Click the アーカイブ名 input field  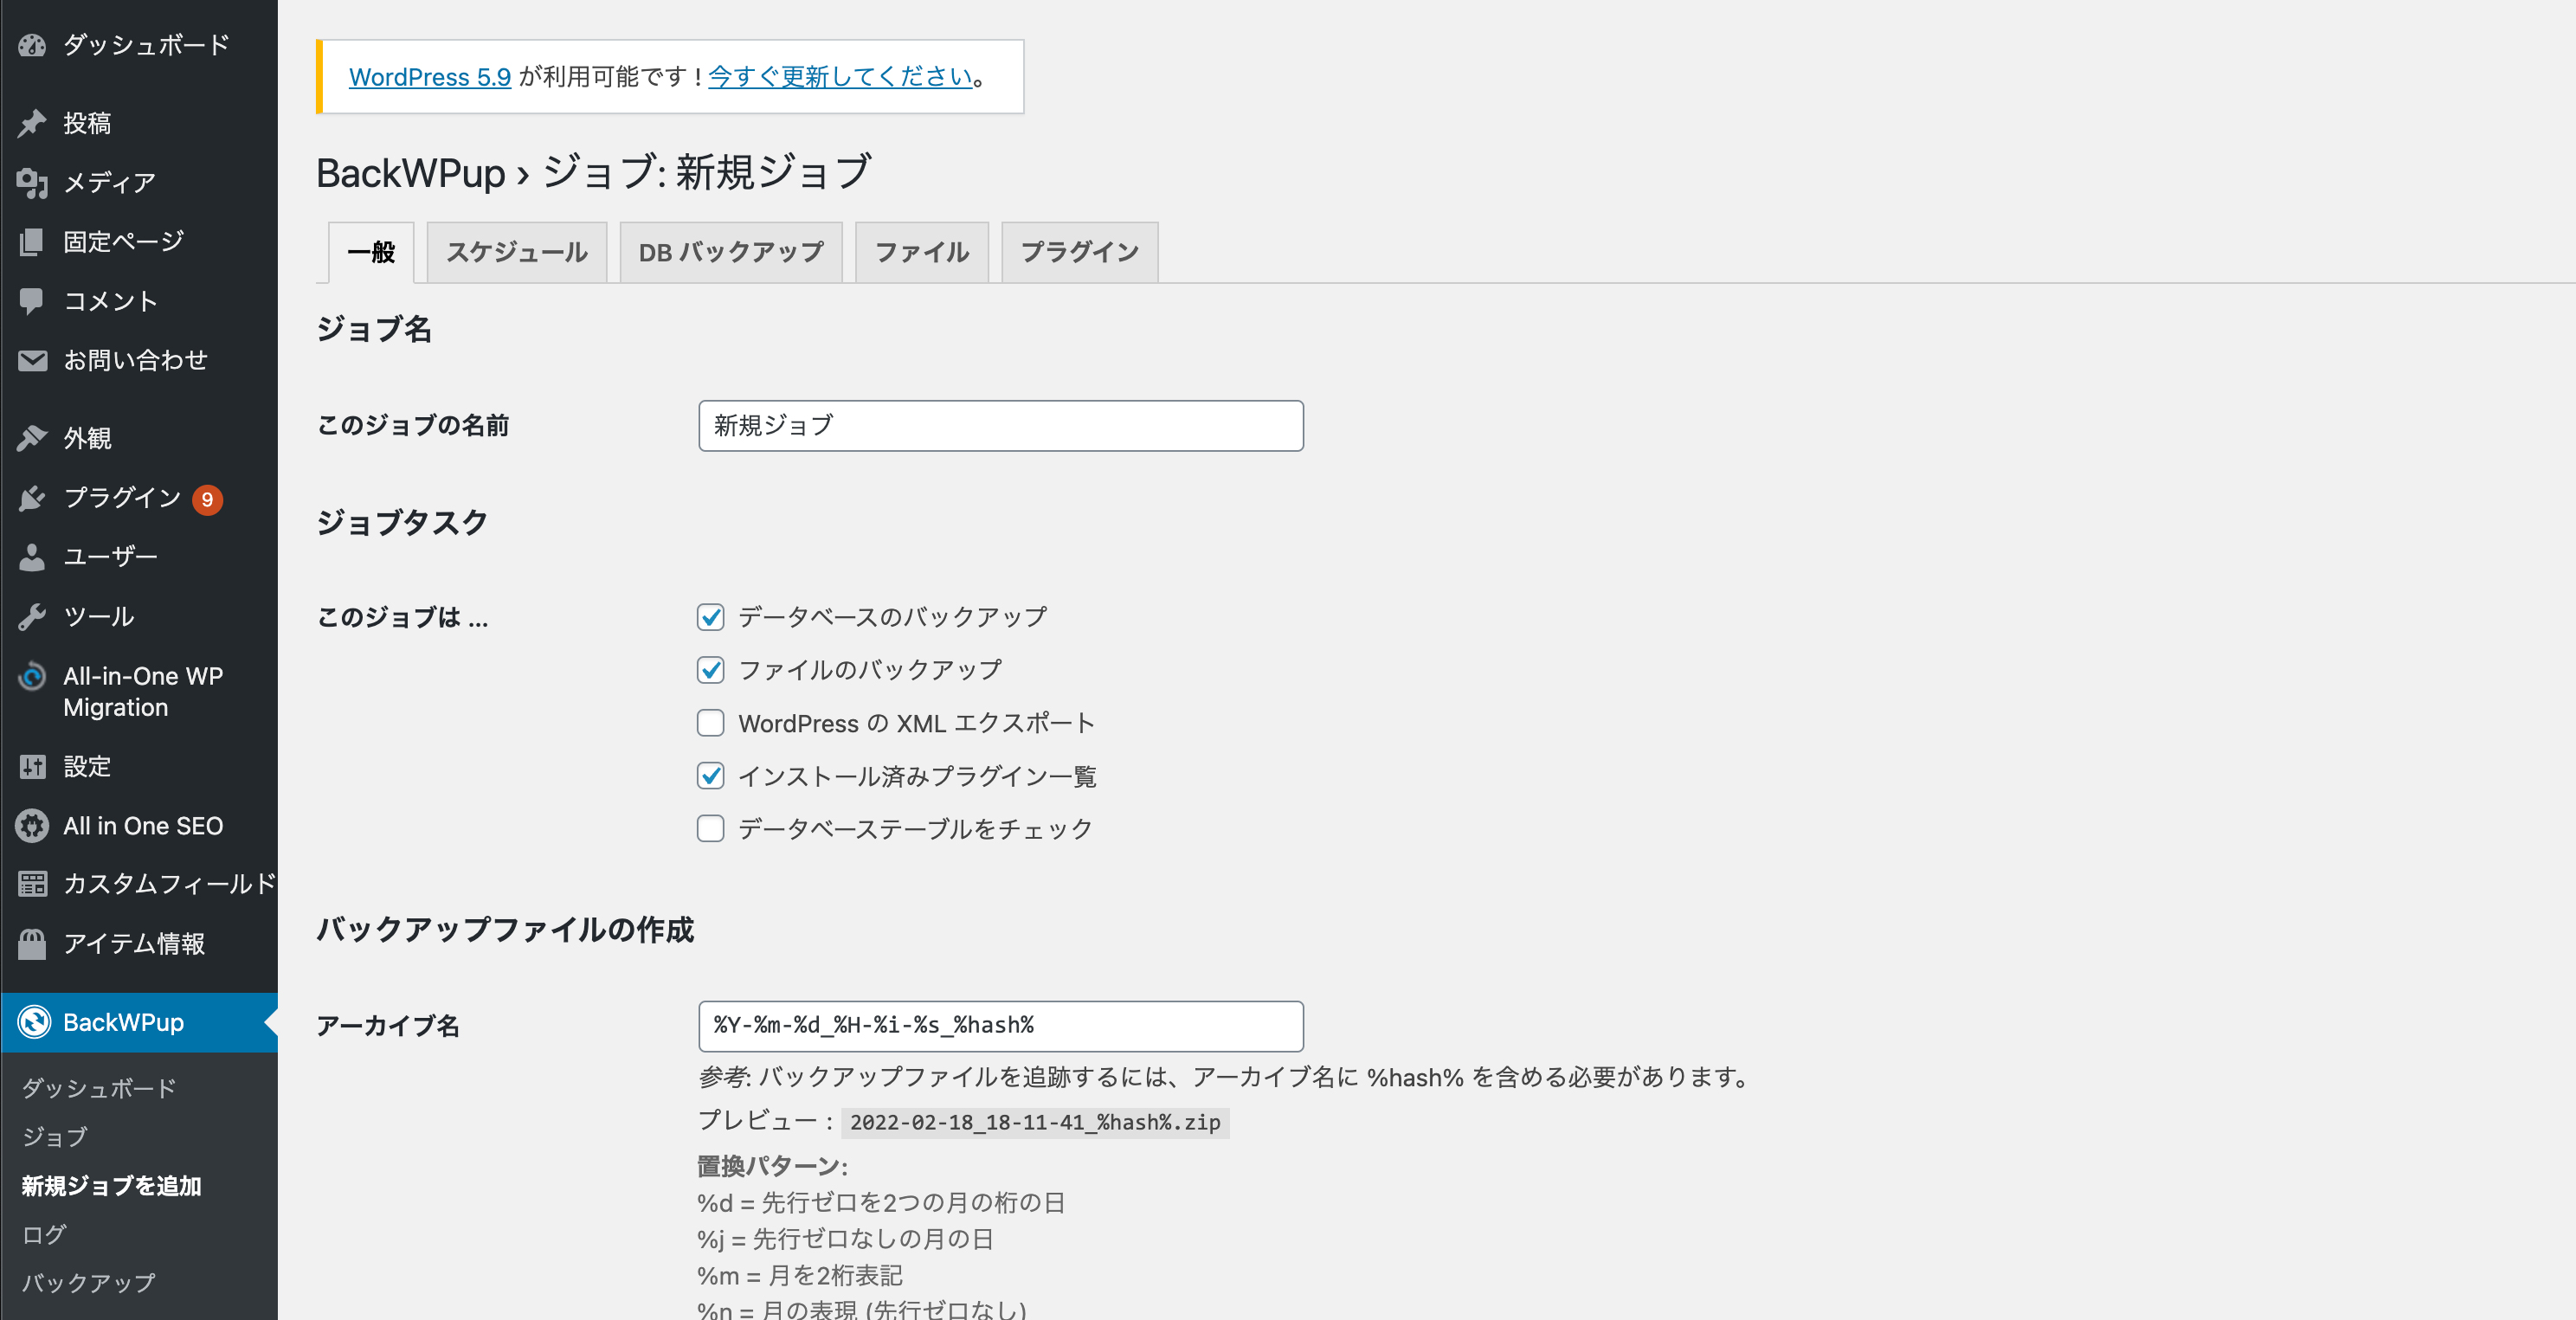tap(1001, 1026)
